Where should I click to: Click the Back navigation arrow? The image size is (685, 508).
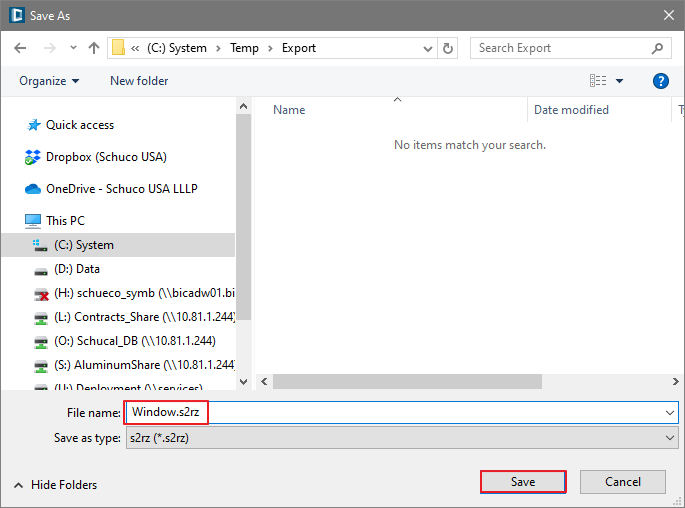coord(20,48)
